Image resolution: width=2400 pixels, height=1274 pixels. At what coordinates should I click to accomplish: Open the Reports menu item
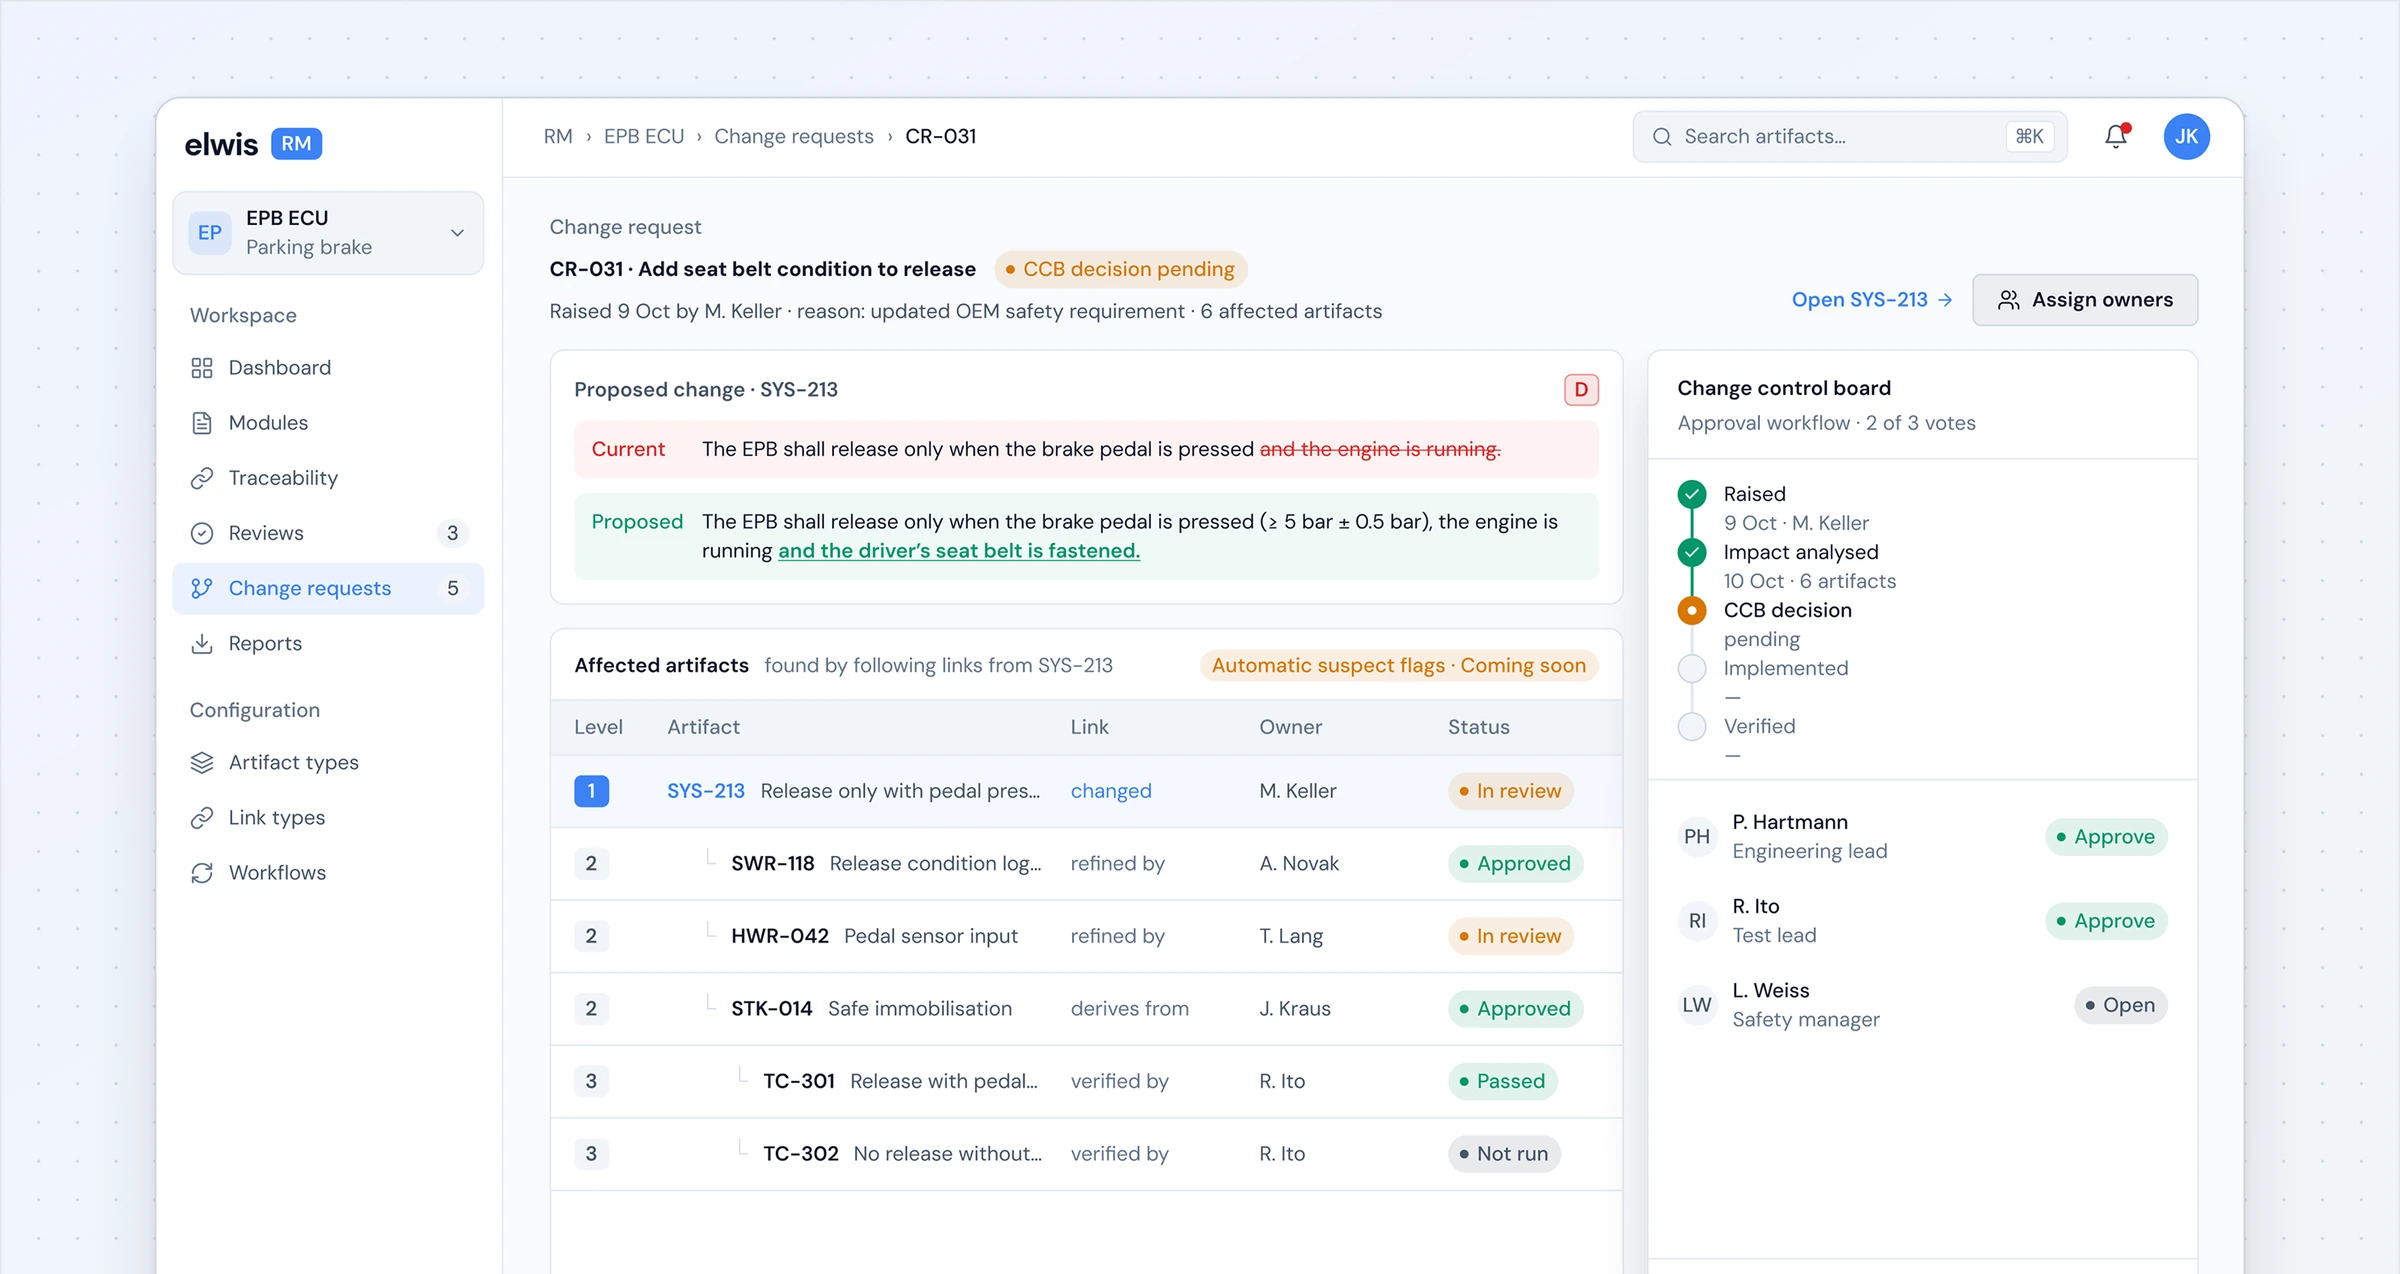[328, 643]
